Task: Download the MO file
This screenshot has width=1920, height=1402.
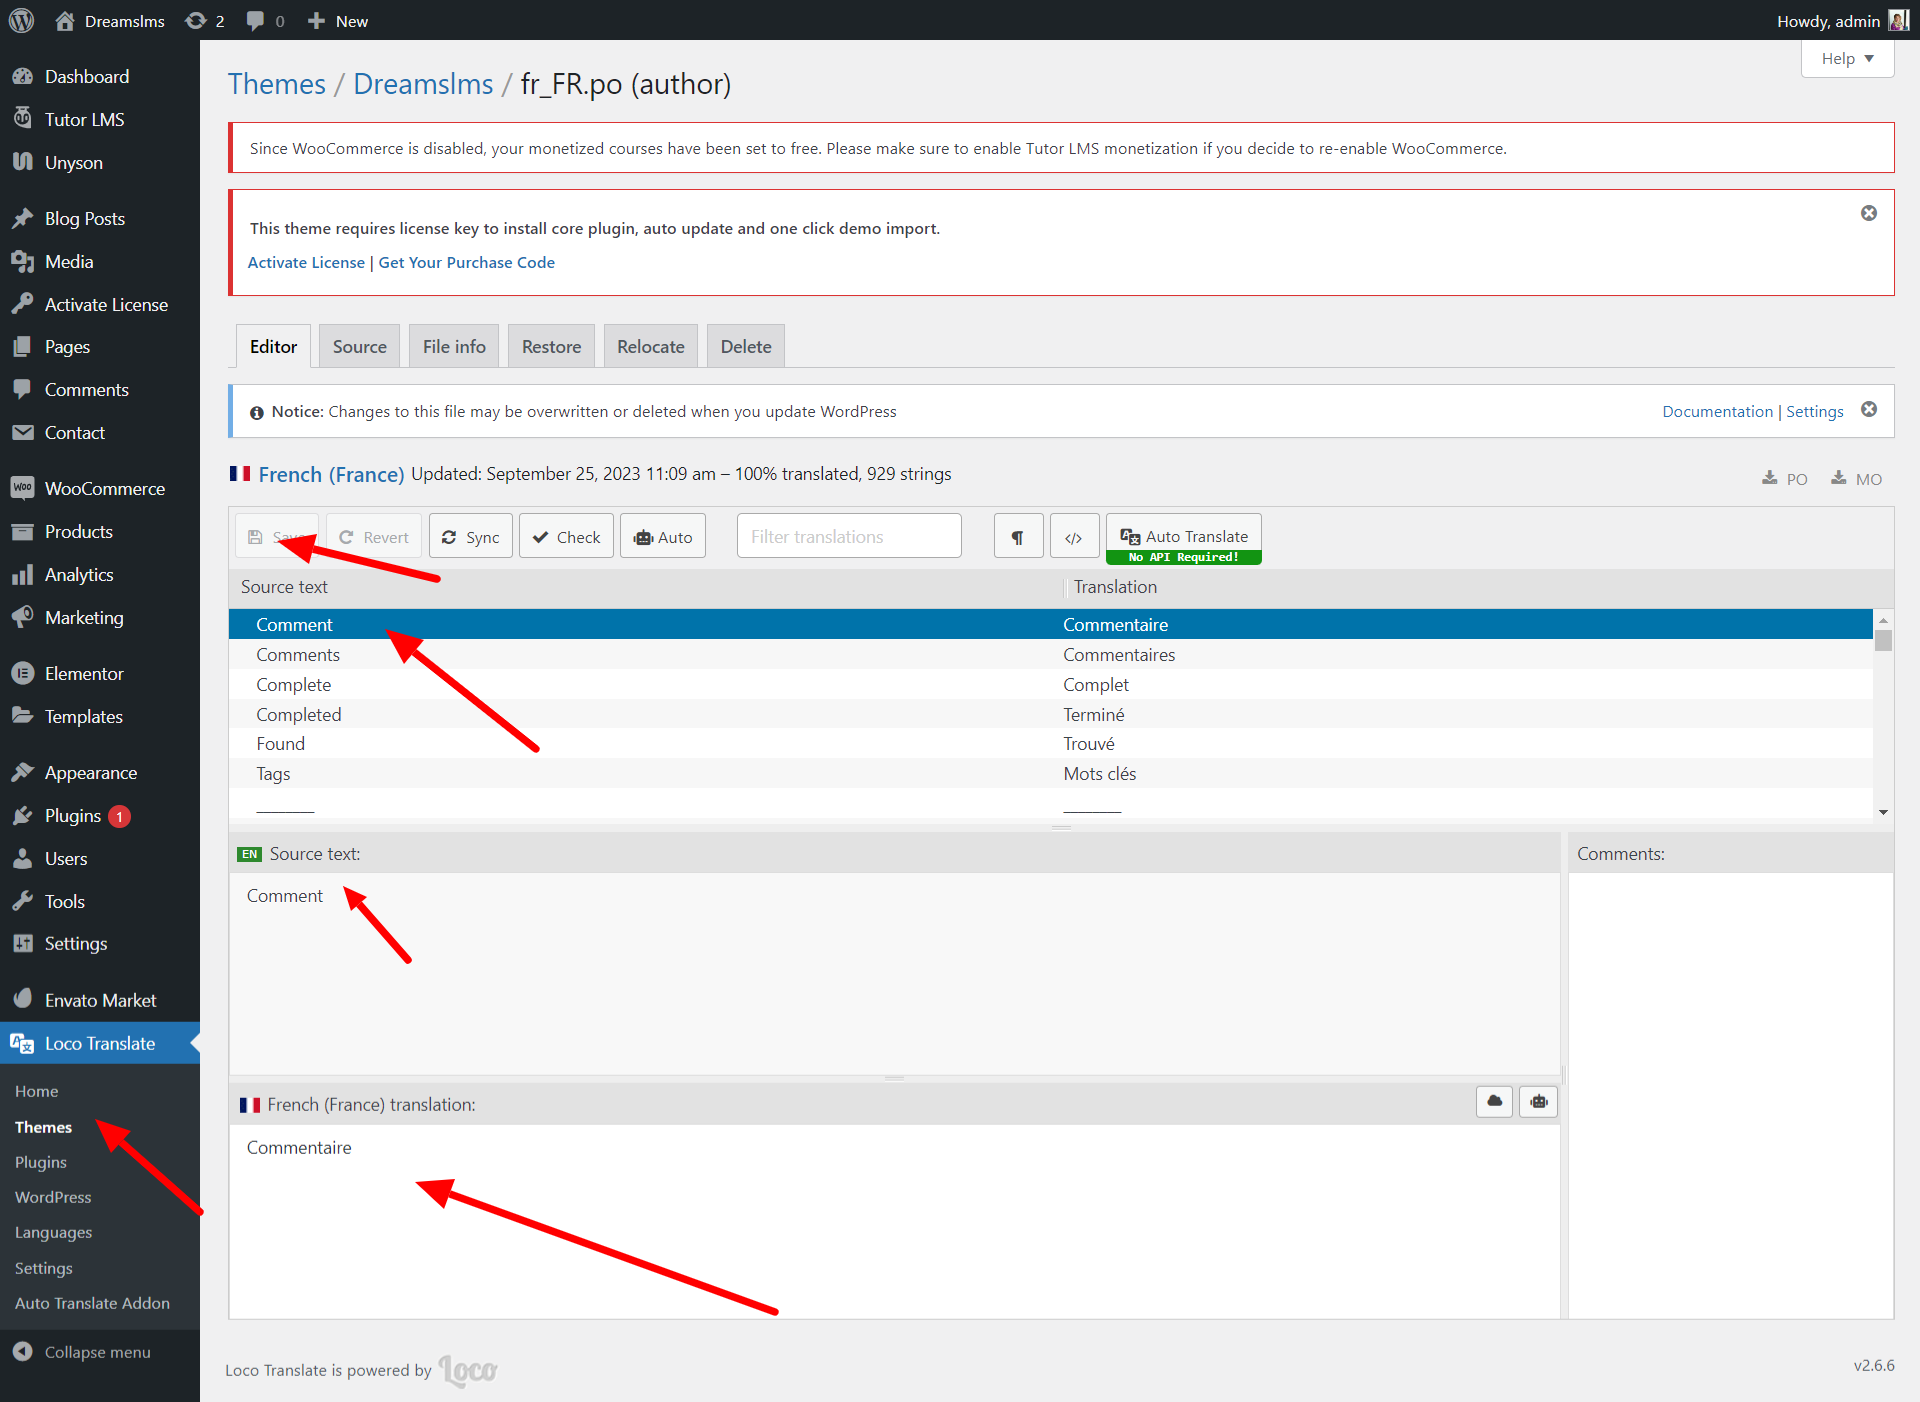Action: point(1857,479)
